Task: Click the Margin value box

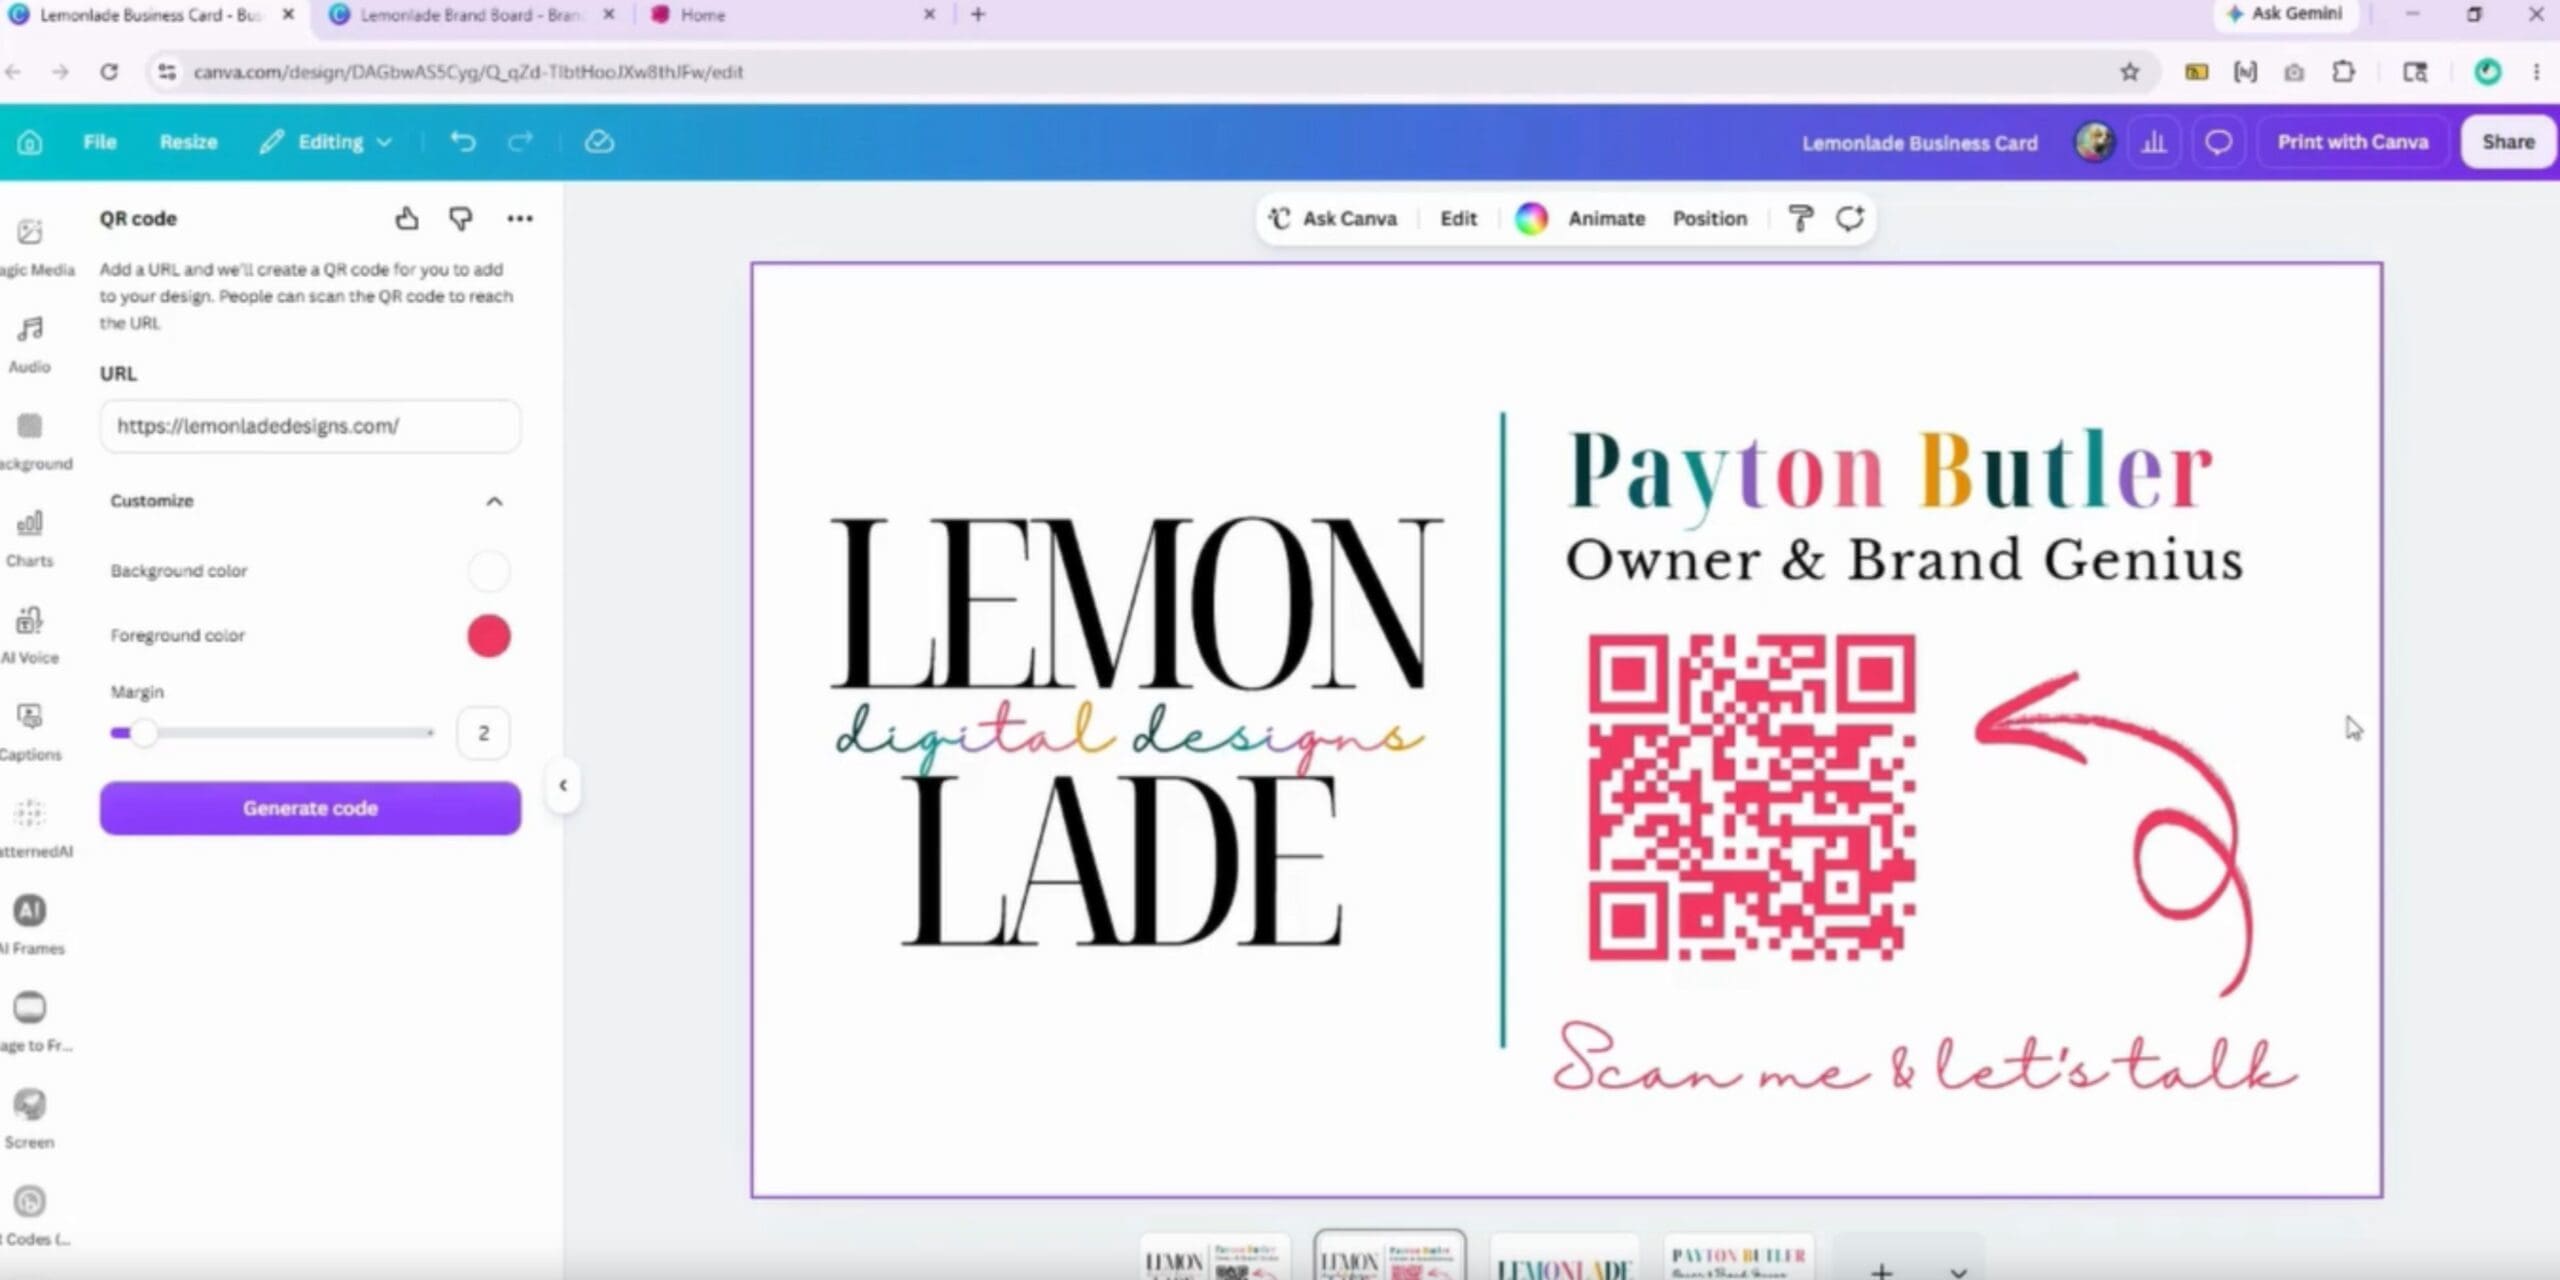Action: click(483, 733)
